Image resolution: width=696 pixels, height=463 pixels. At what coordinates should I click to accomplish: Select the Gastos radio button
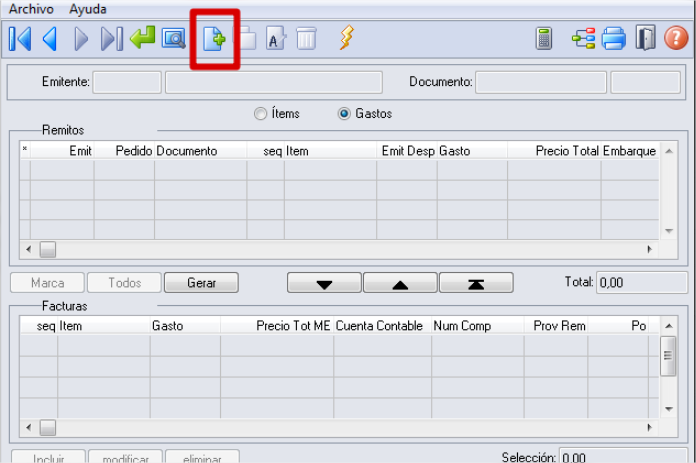point(344,114)
